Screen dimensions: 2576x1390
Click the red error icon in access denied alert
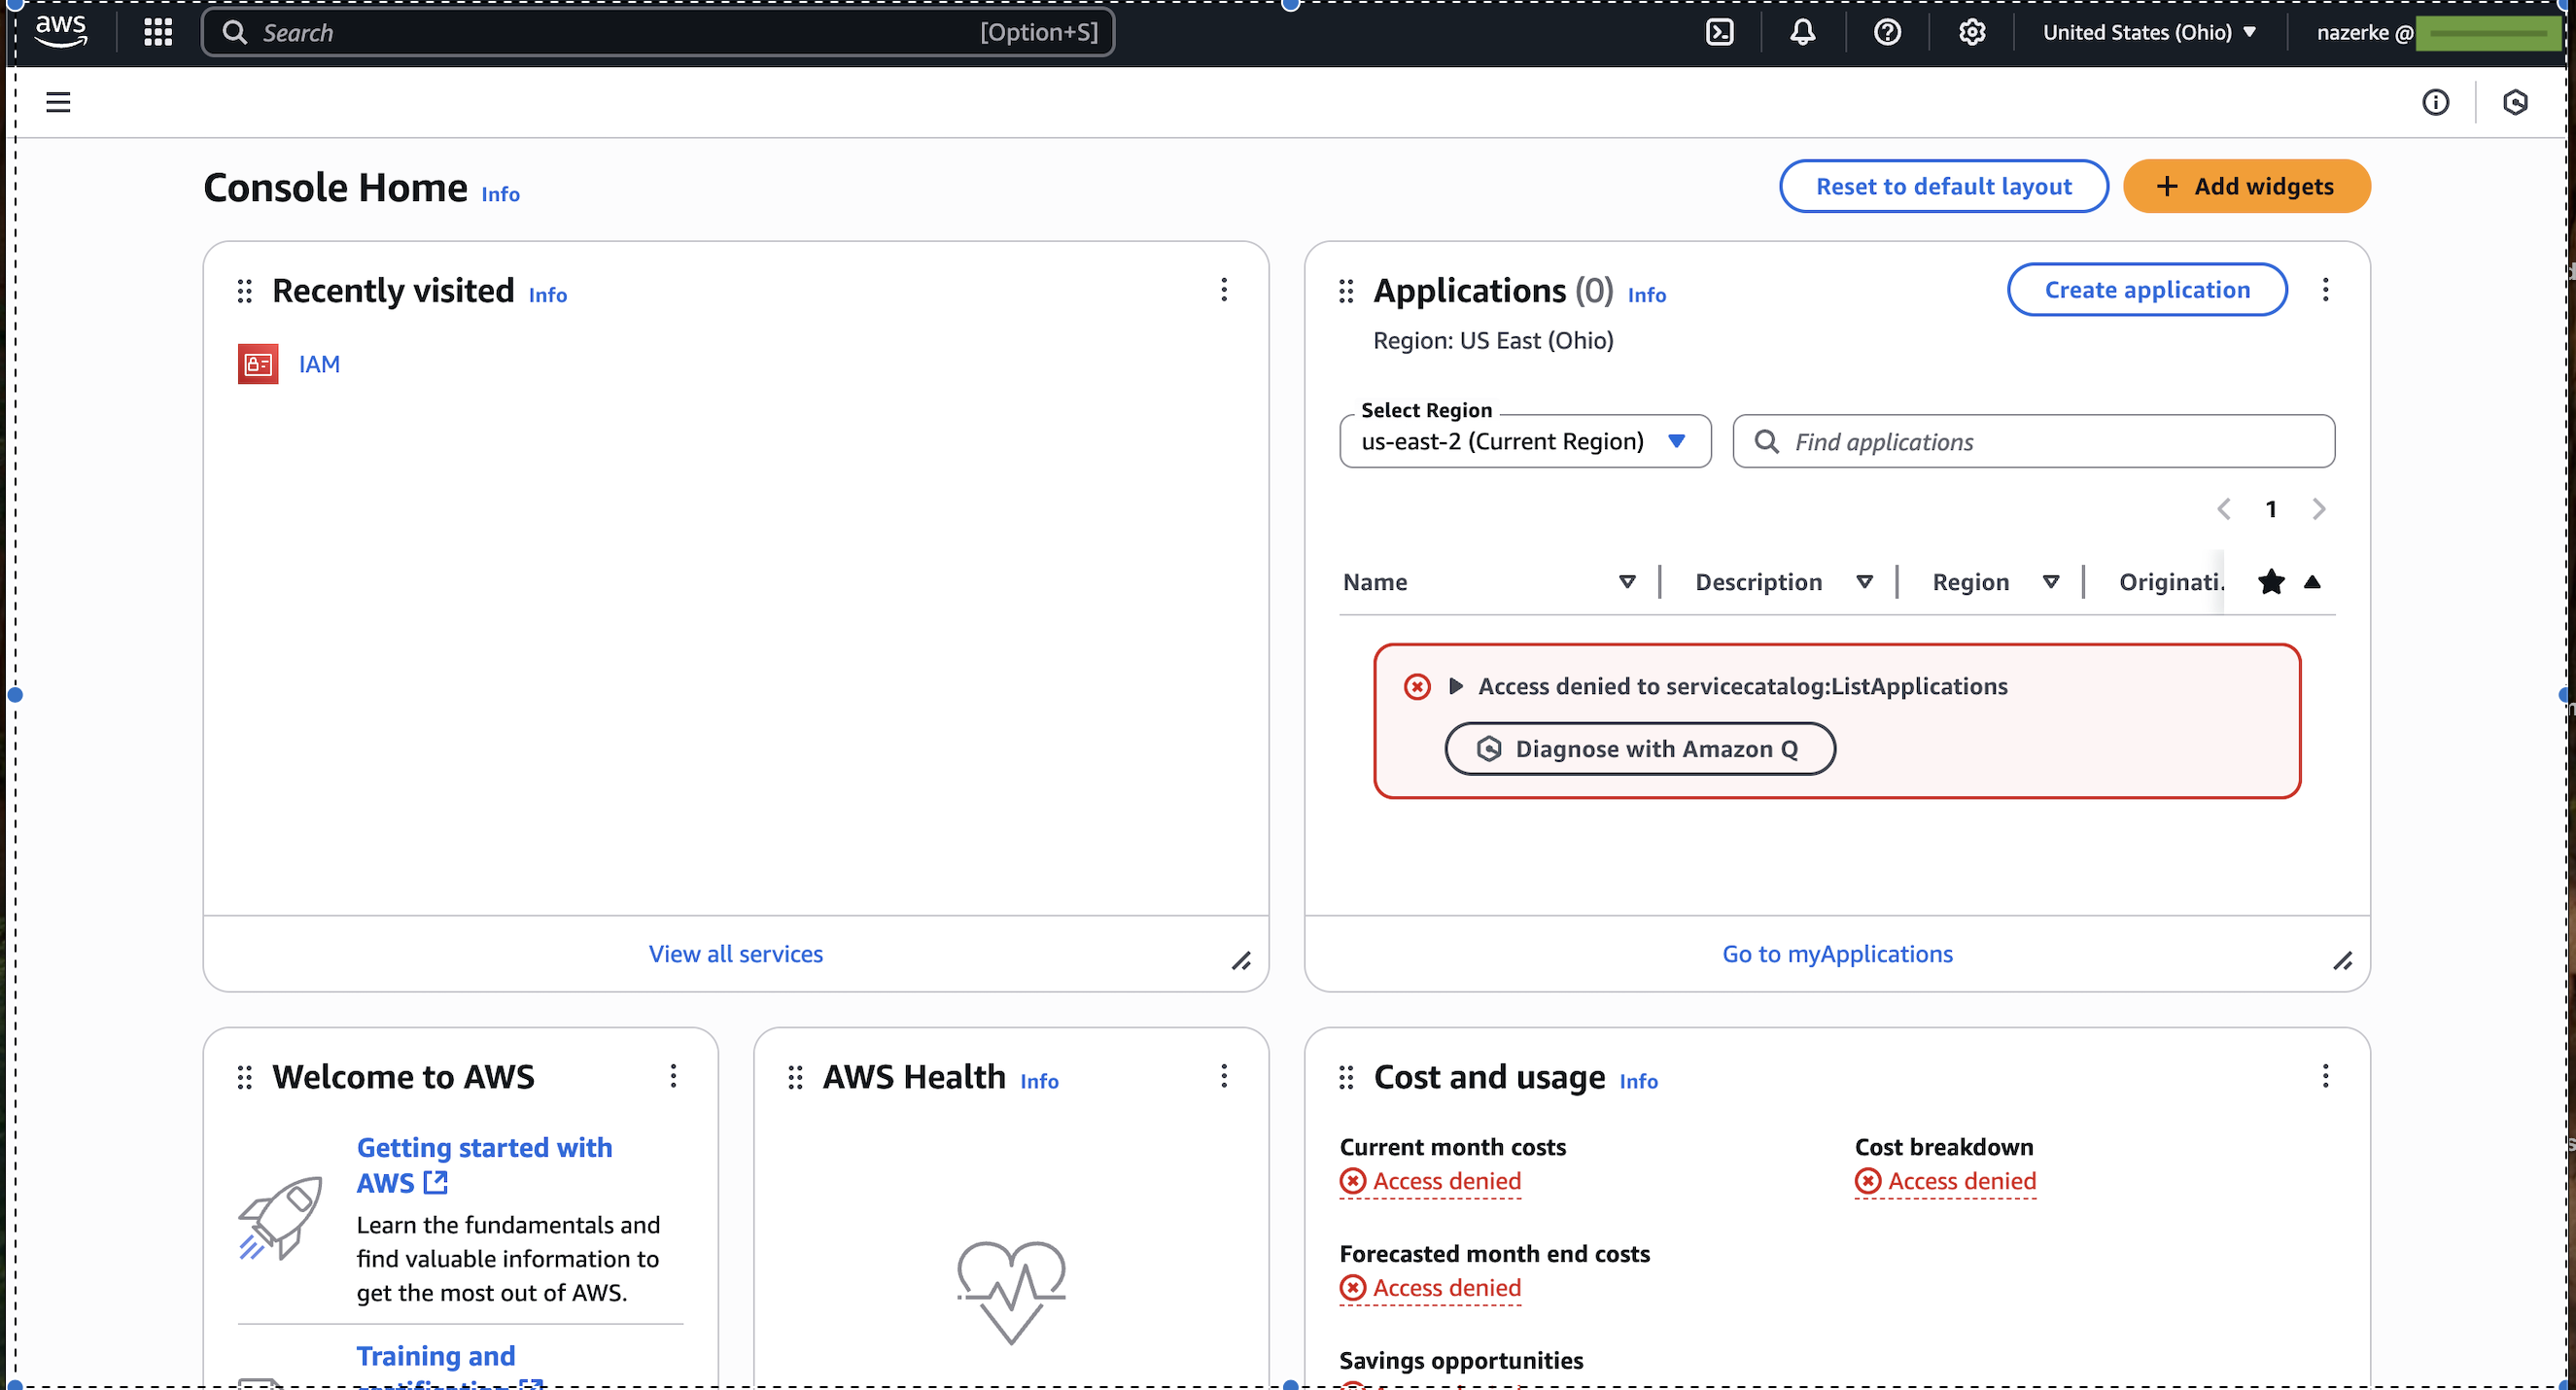(1417, 687)
